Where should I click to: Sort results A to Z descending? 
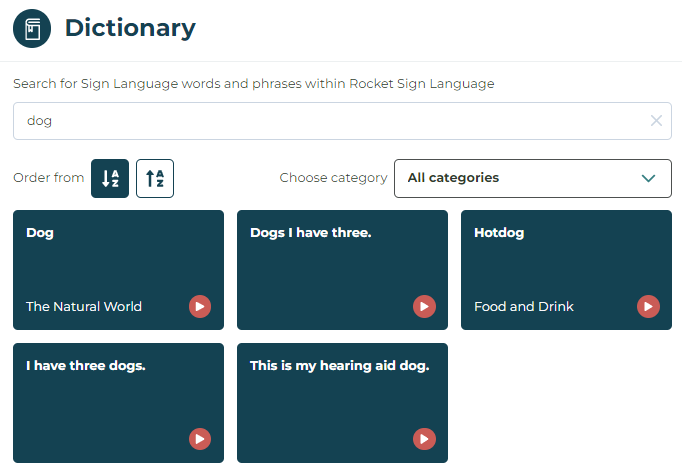pos(110,179)
